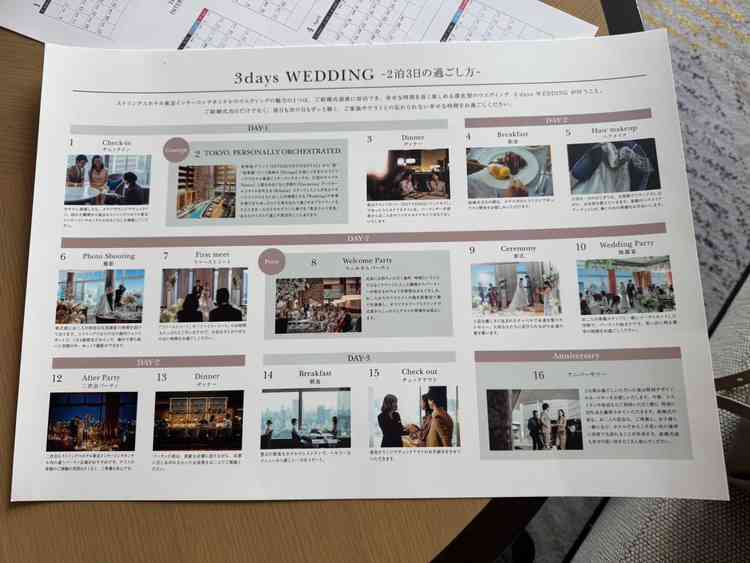The height and width of the screenshot is (563, 750).
Task: Click the round badge beside Tokyo Personally Orchestrated
Action: (x=177, y=151)
